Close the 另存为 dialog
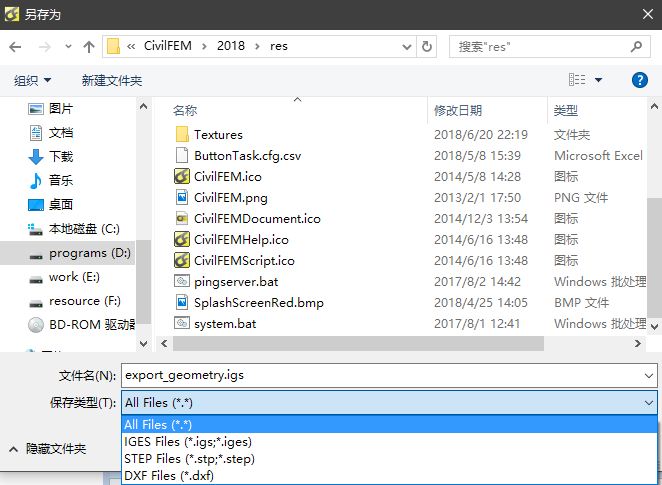This screenshot has height=485, width=662. [648, 14]
